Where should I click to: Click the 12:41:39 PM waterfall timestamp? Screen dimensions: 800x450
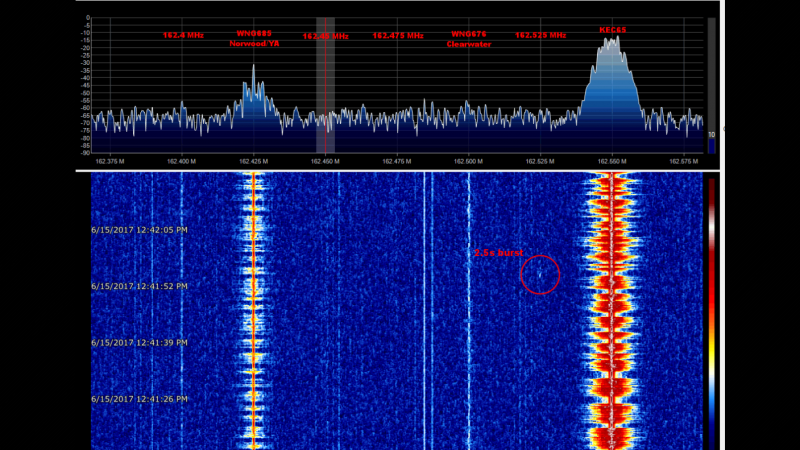click(x=139, y=342)
